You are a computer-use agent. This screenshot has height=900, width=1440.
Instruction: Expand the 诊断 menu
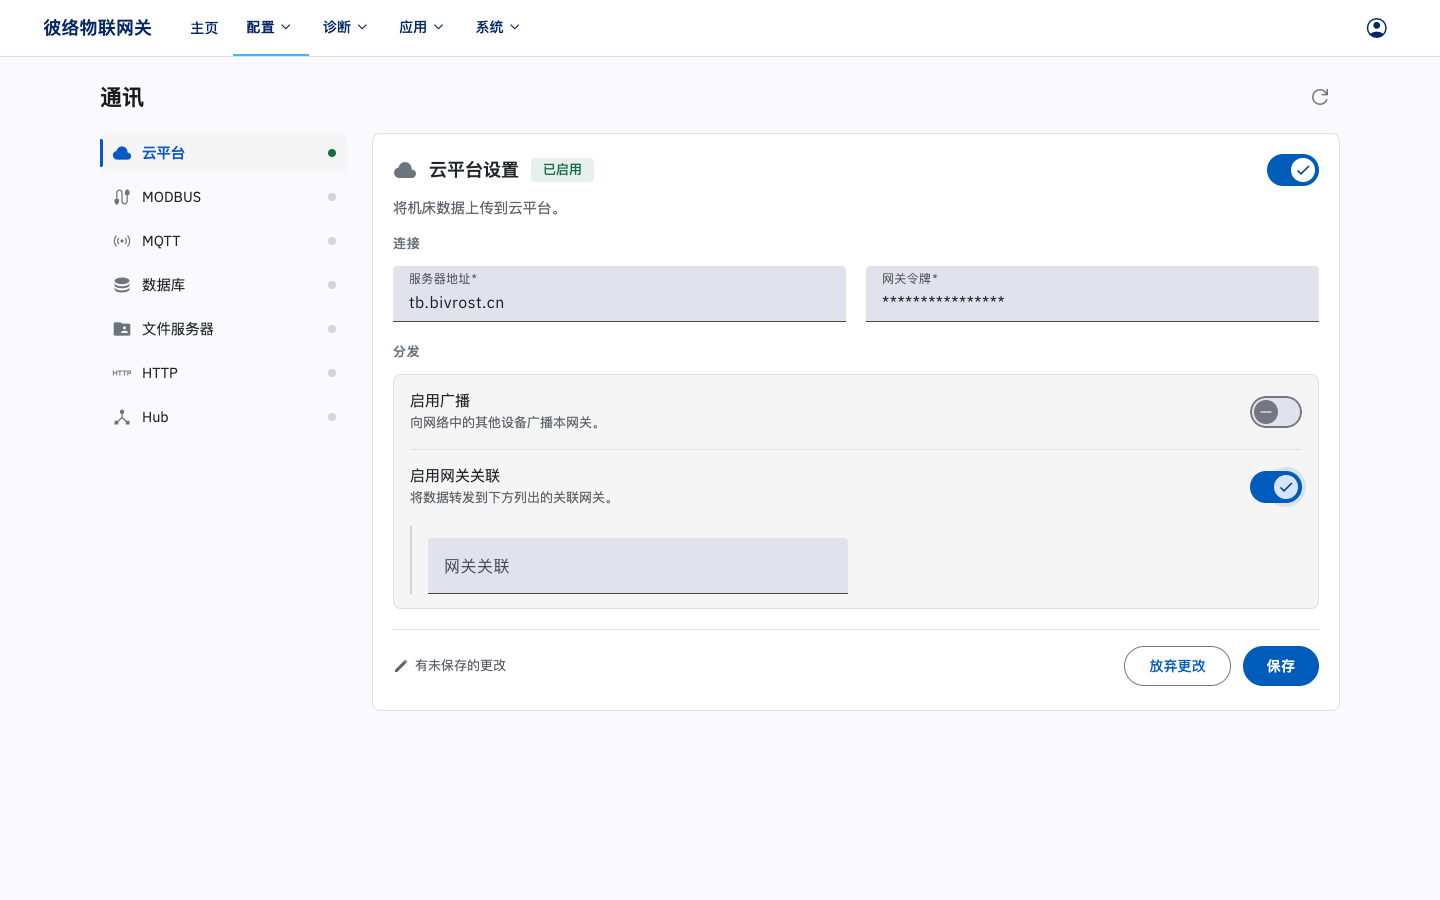pyautogui.click(x=346, y=28)
